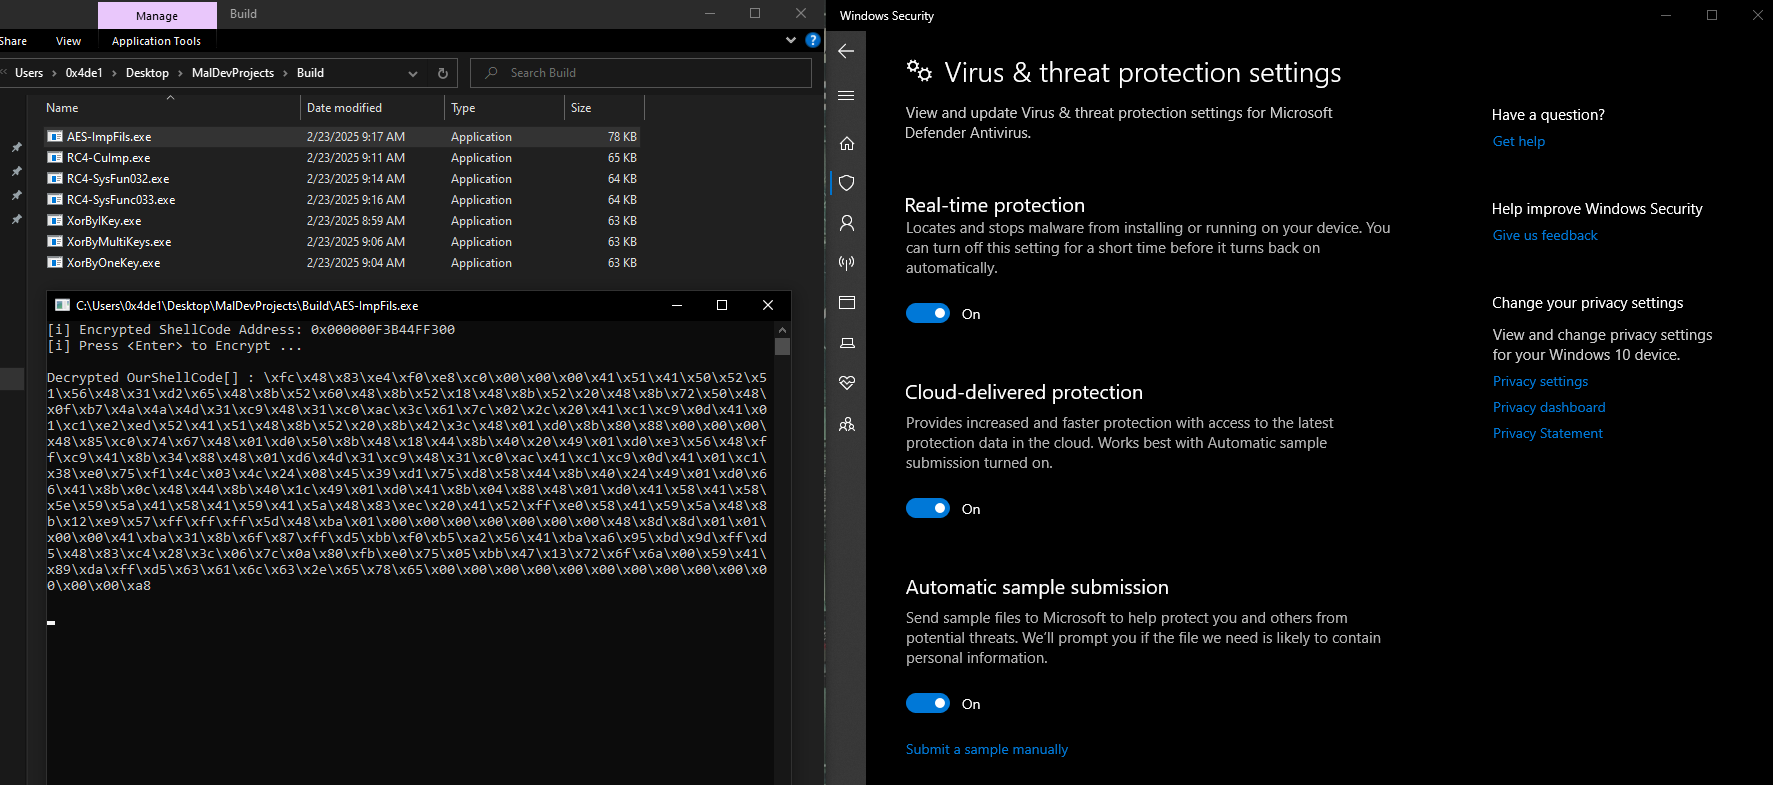Expand the breadcrumb chevron after Desktop
Screen dimensions: 1773x785
pyautogui.click(x=180, y=73)
